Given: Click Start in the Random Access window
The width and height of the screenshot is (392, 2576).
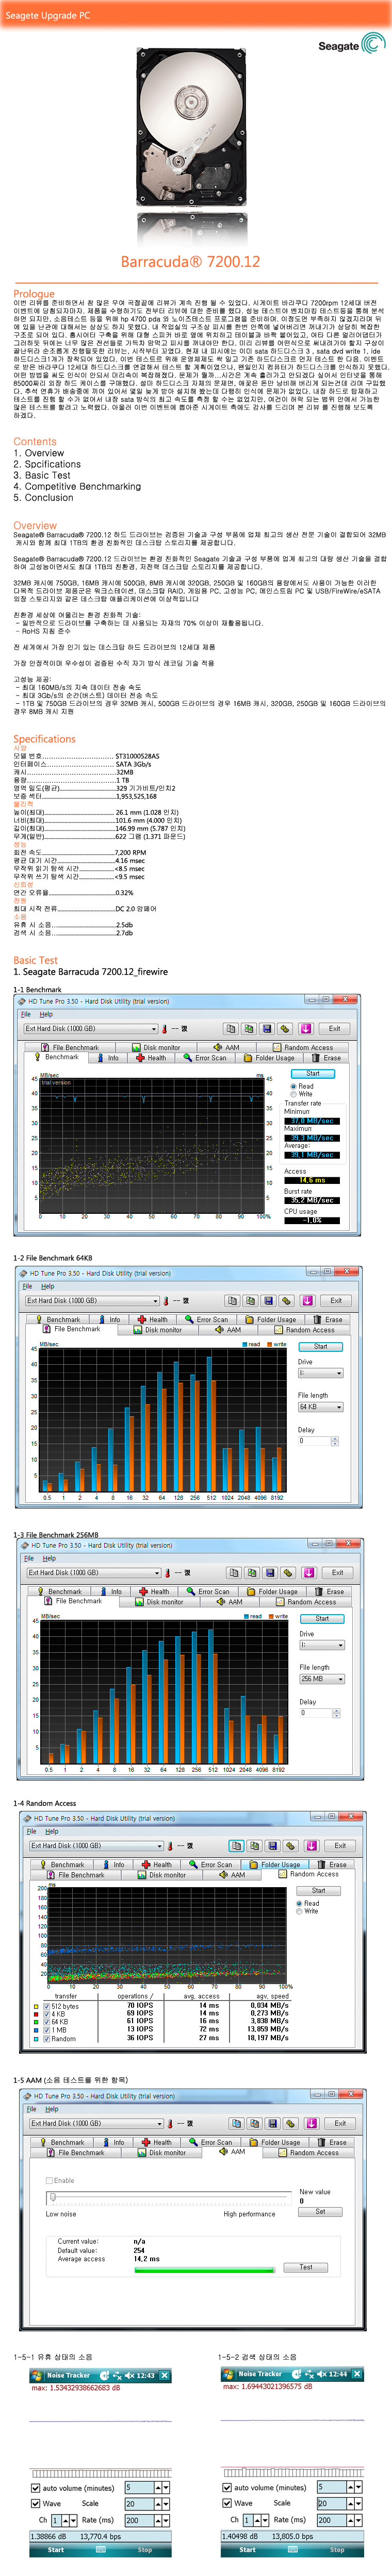Looking at the screenshot, I should click(x=318, y=1890).
